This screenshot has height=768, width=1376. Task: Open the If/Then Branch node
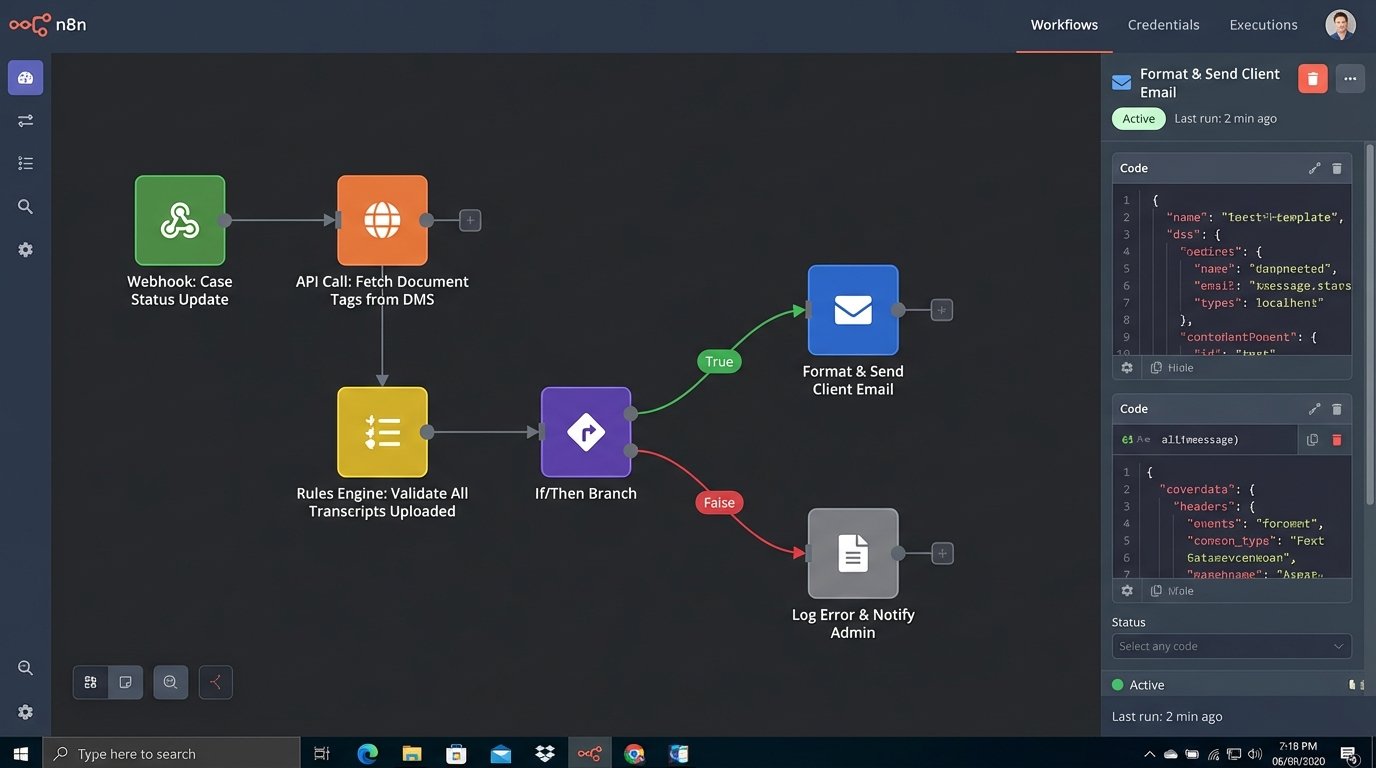[x=586, y=432]
